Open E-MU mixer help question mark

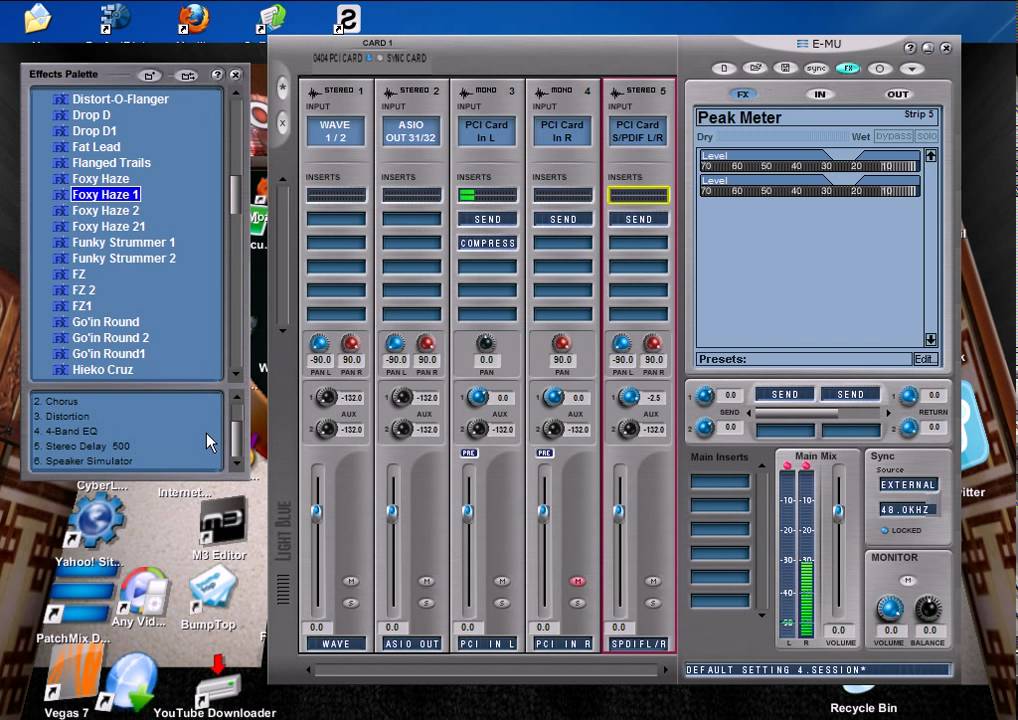pyautogui.click(x=910, y=48)
